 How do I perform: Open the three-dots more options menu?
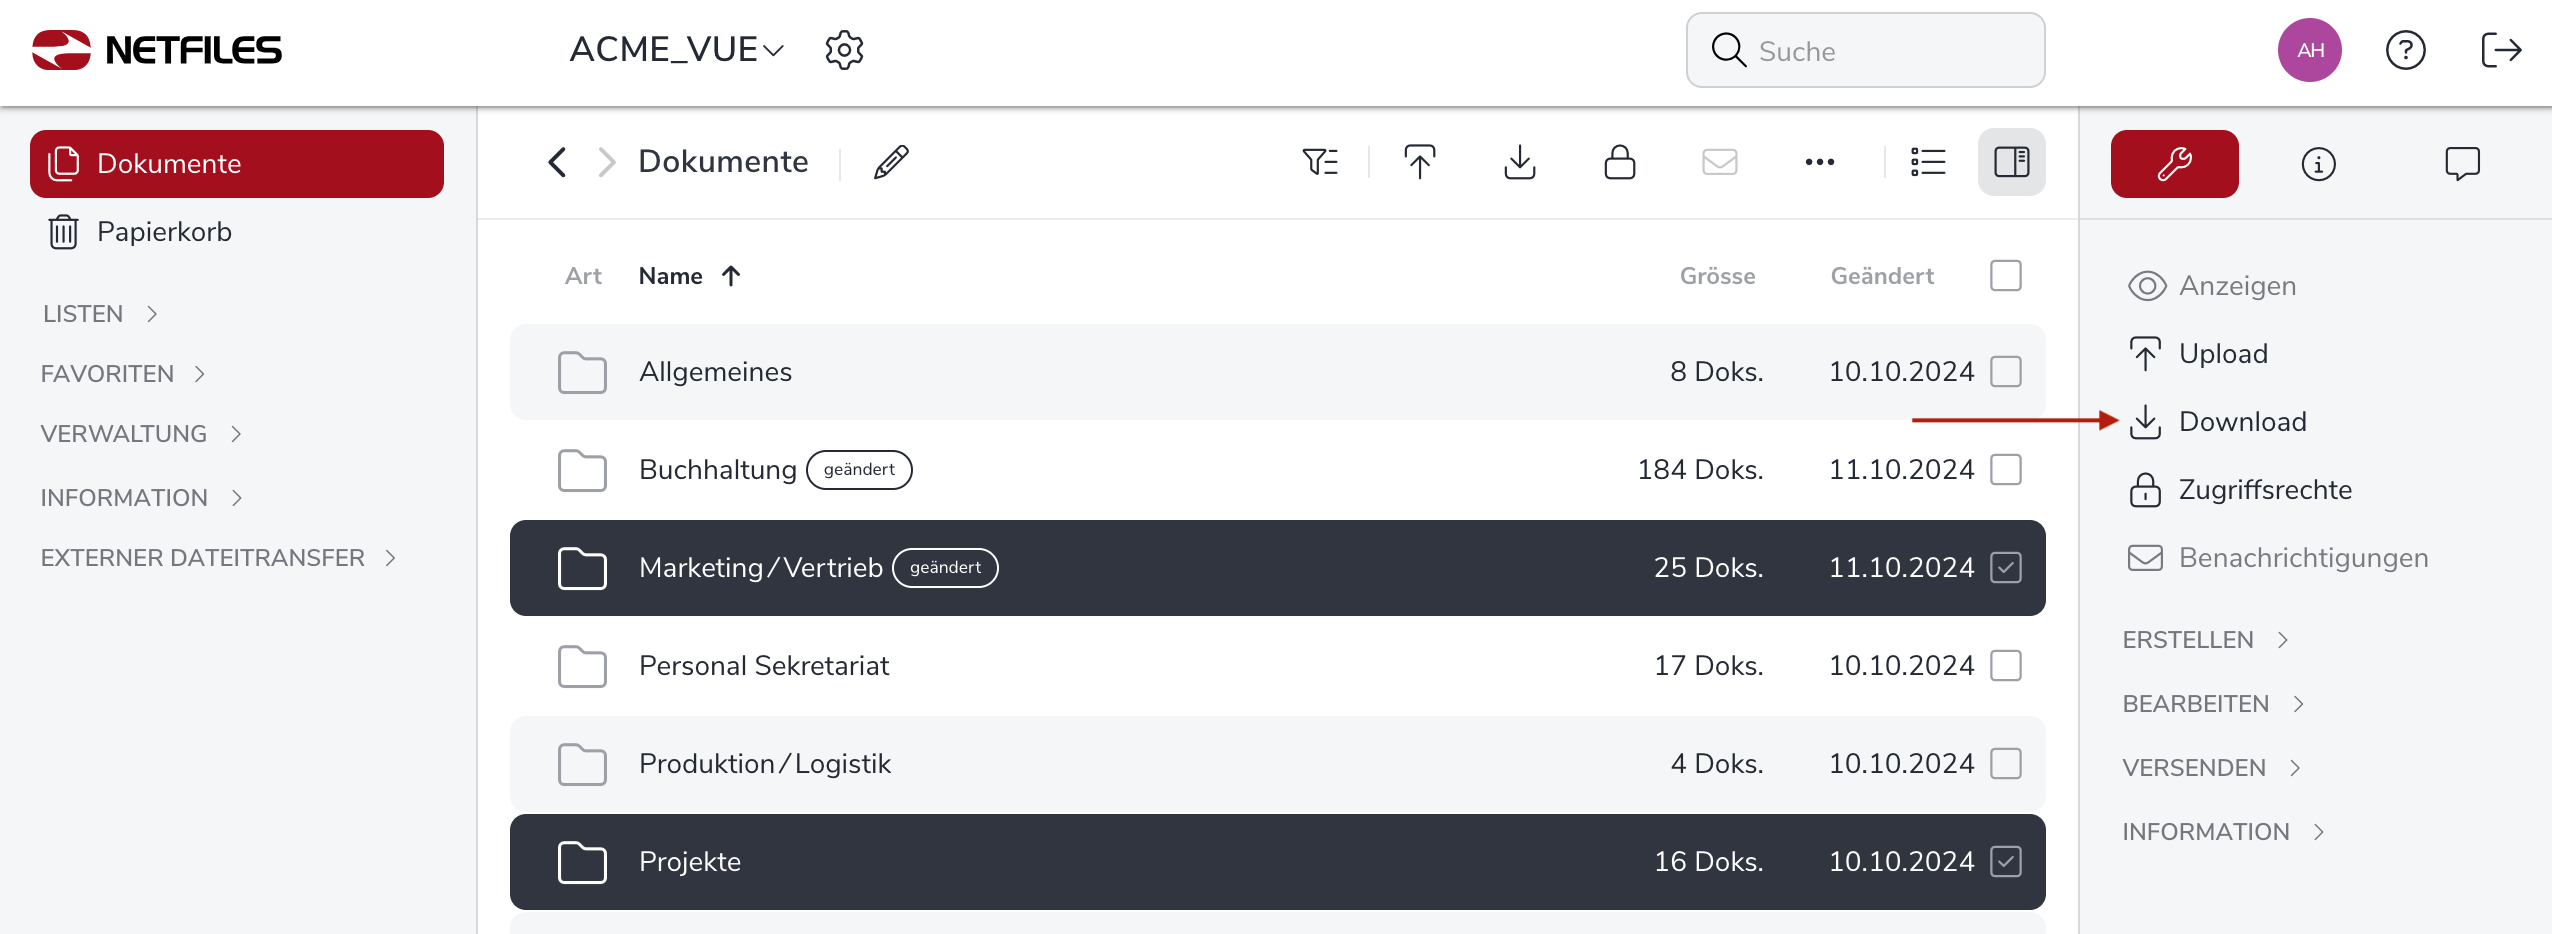tap(1819, 162)
